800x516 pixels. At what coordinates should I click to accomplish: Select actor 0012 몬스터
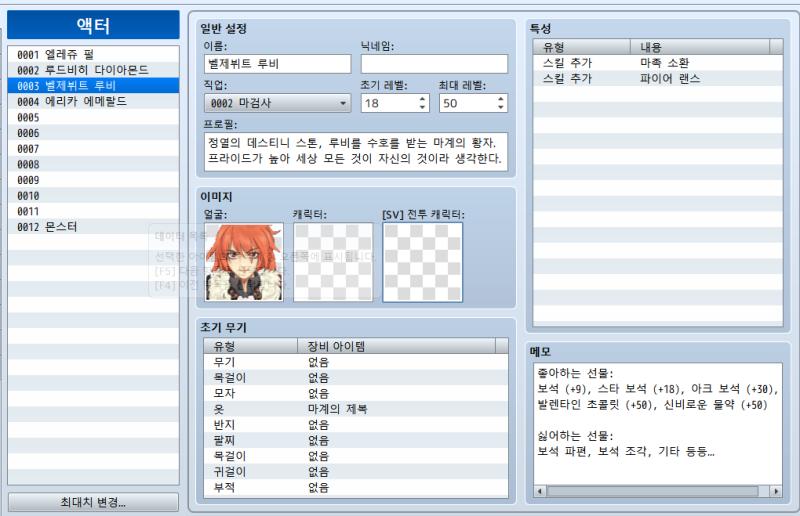[x=93, y=227]
